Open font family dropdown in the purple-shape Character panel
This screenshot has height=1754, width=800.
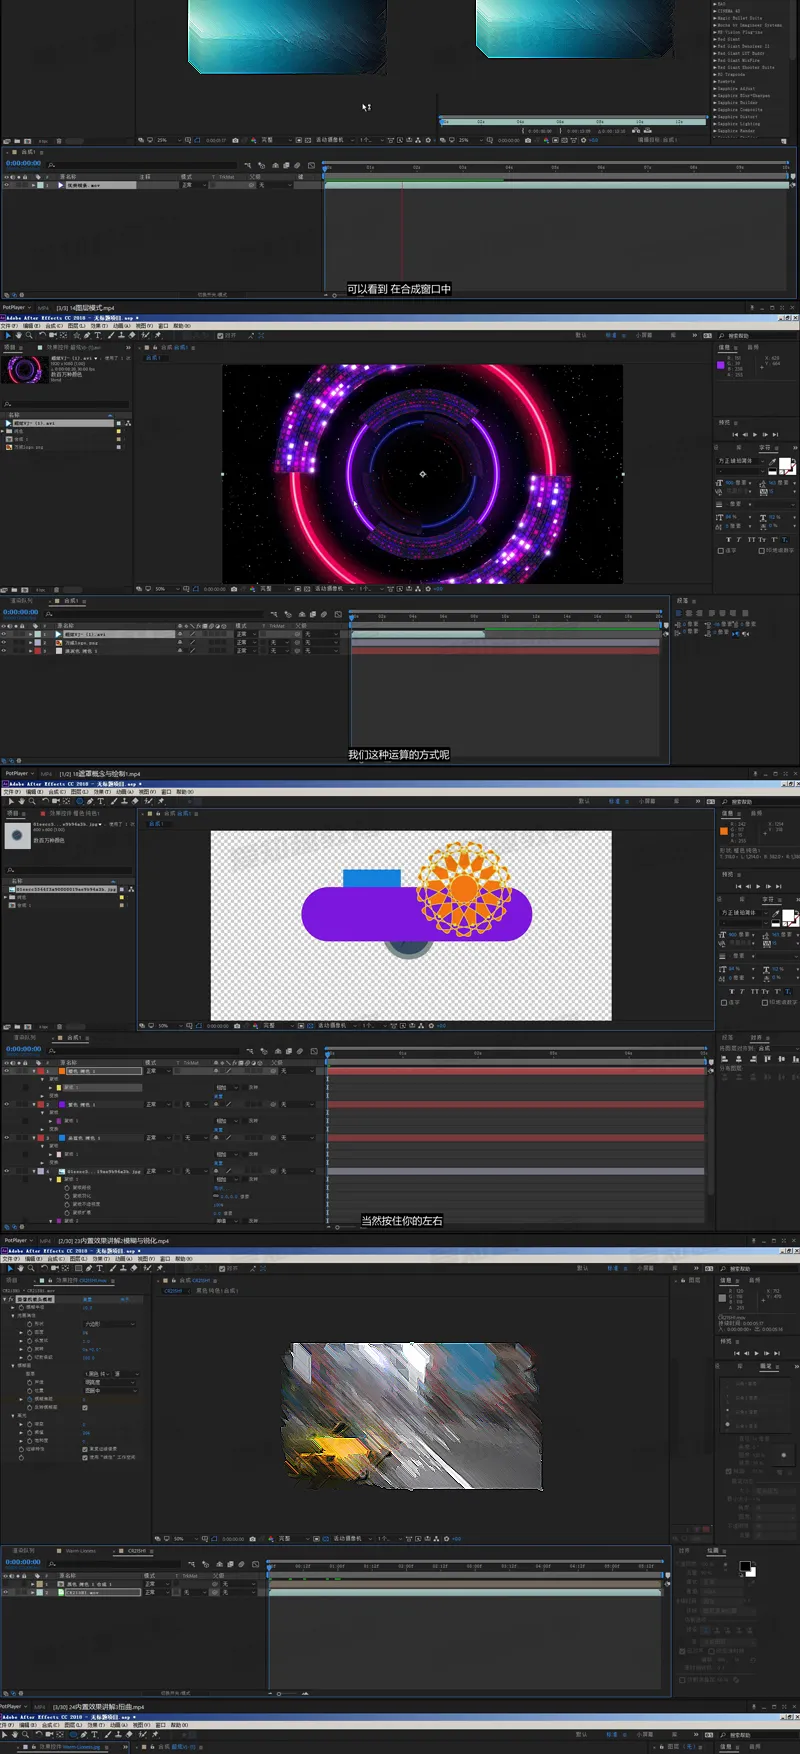tap(745, 913)
